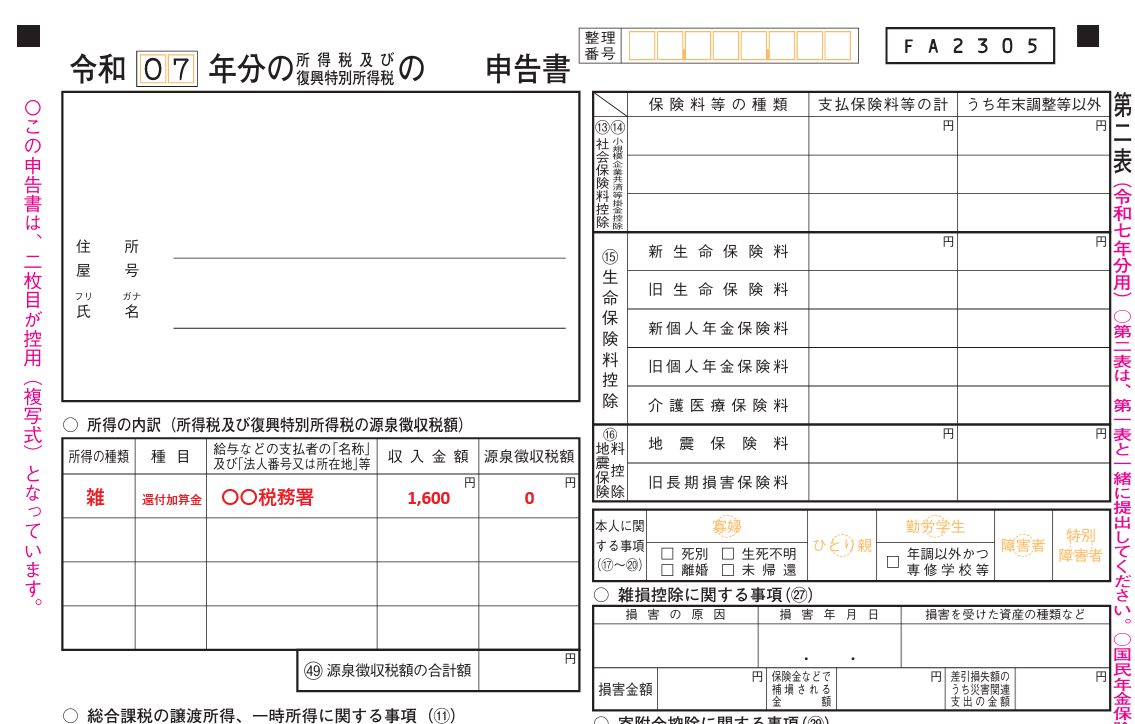Select the 勤労学生 circle option

[935, 526]
